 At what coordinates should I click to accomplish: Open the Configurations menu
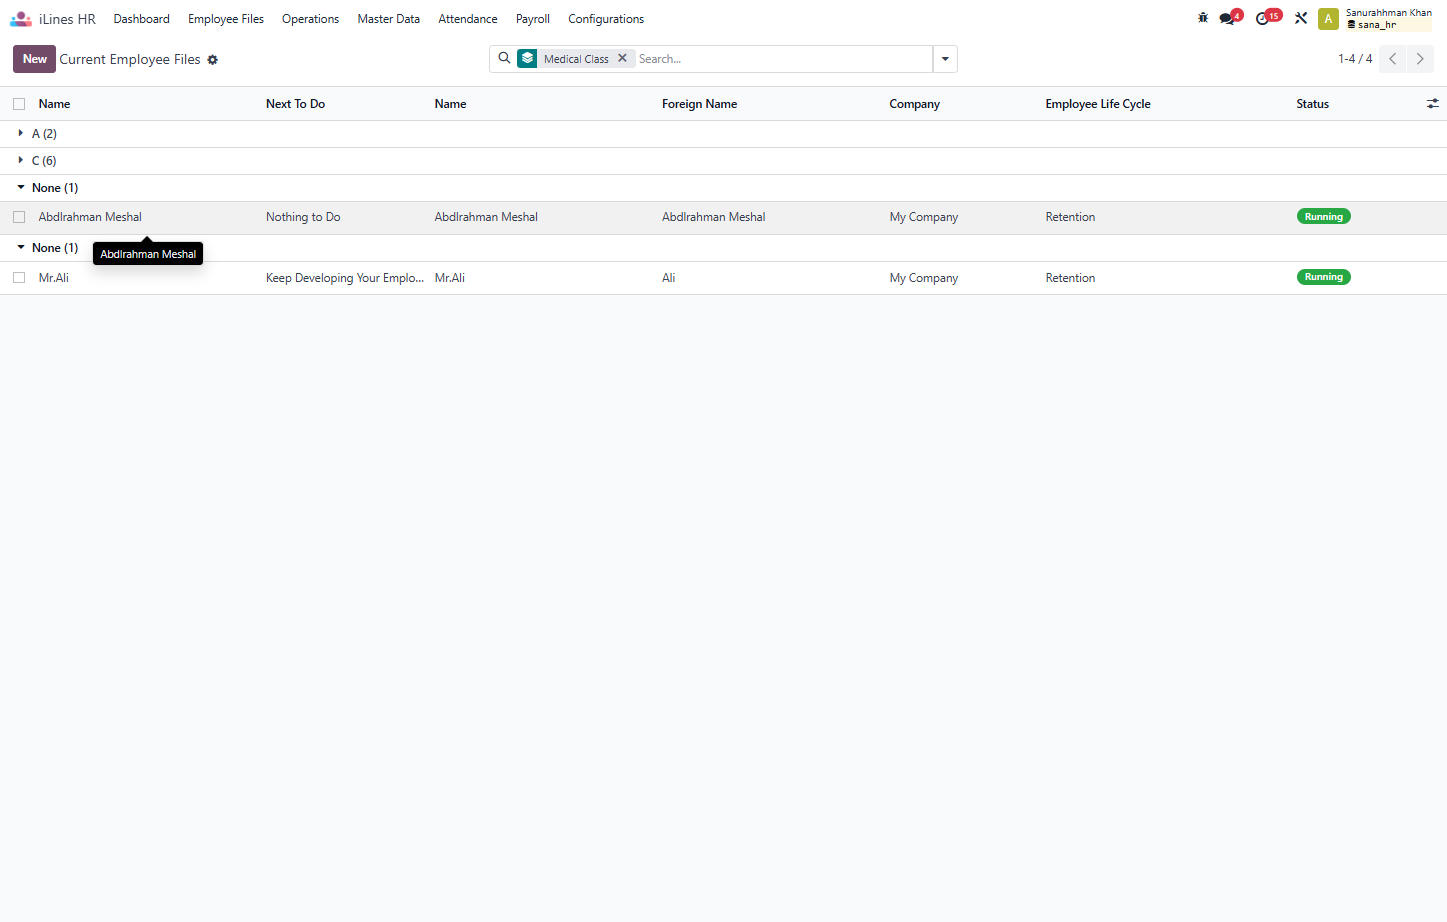606,19
